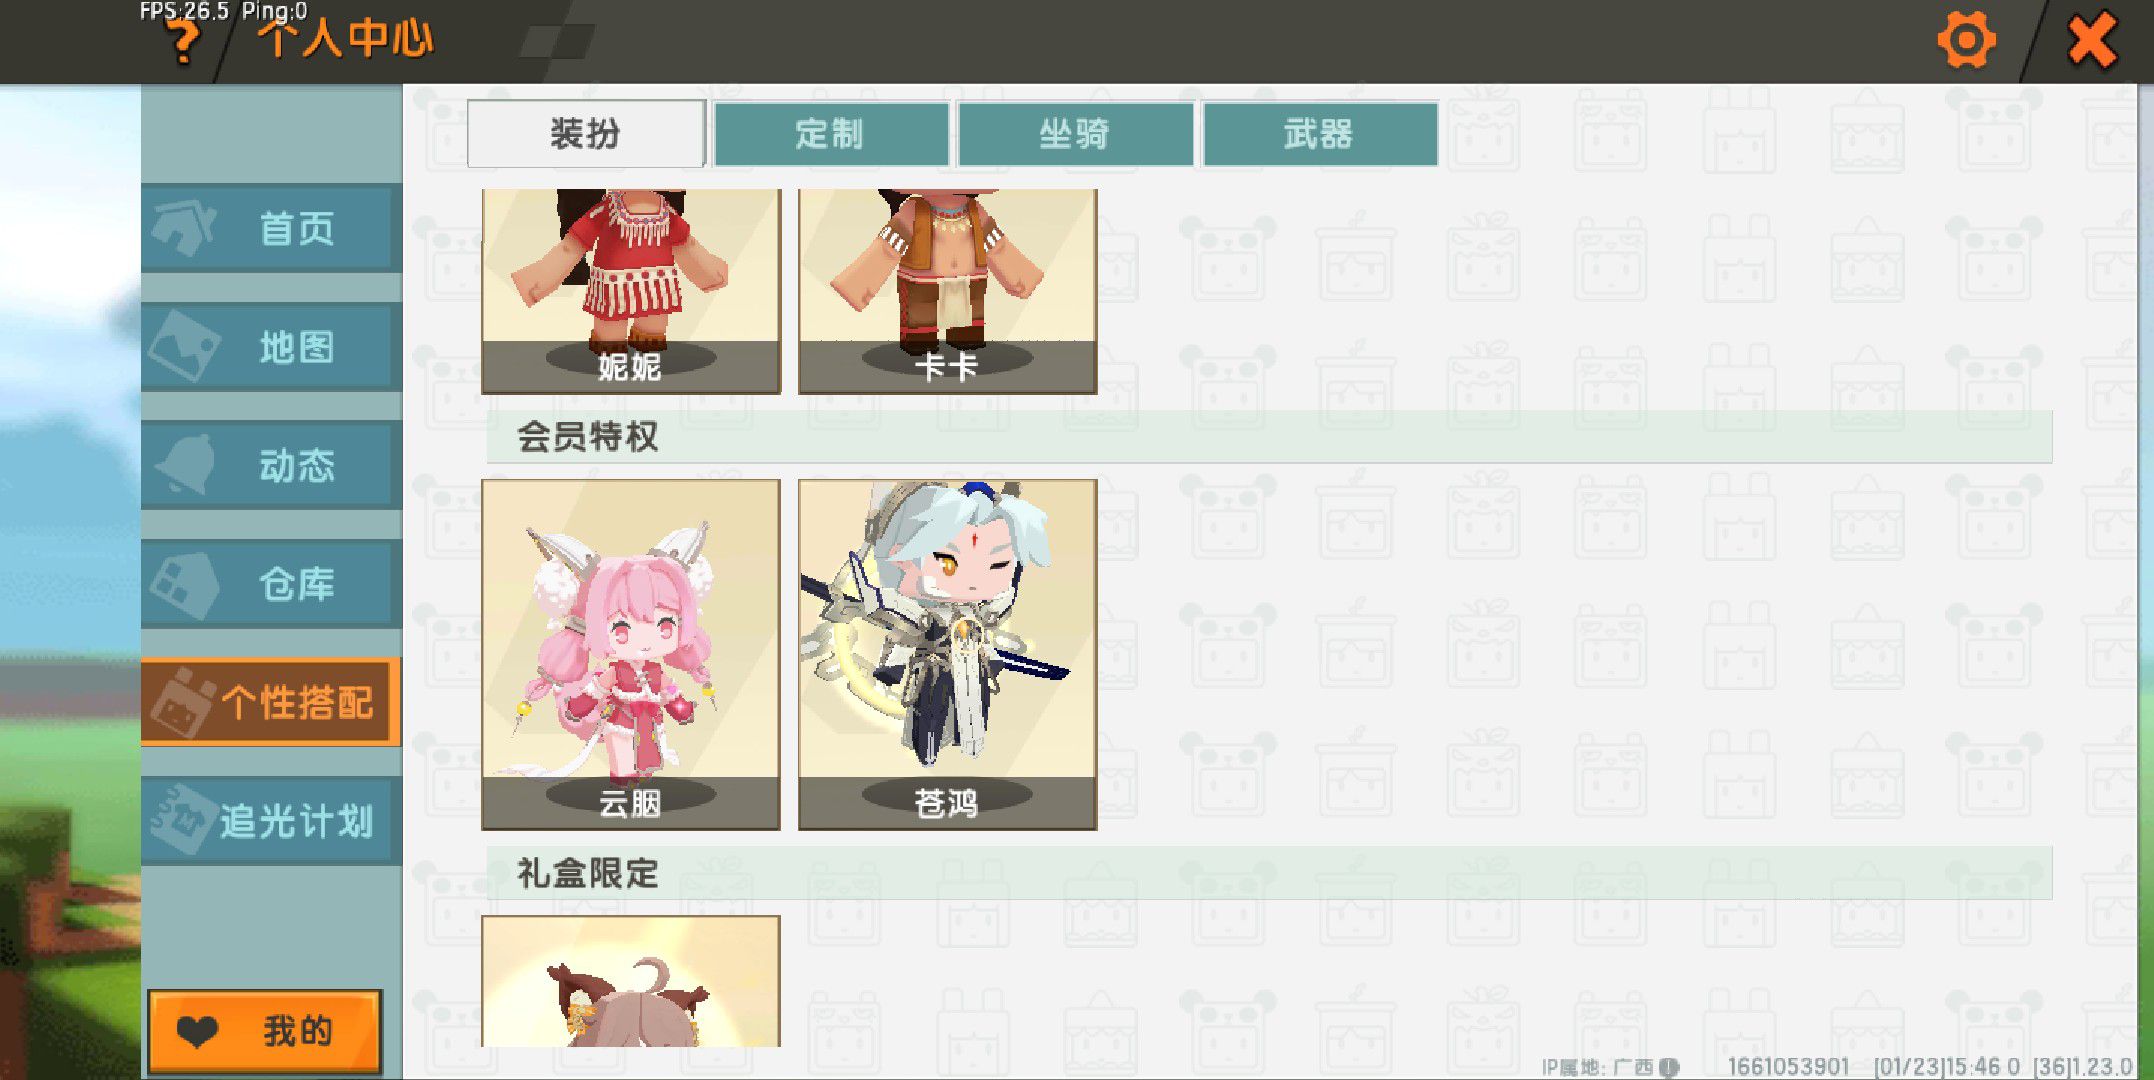Viewport: 2154px width, 1080px height.
Task: Select the 苍鸿 skin card
Action: 947,654
